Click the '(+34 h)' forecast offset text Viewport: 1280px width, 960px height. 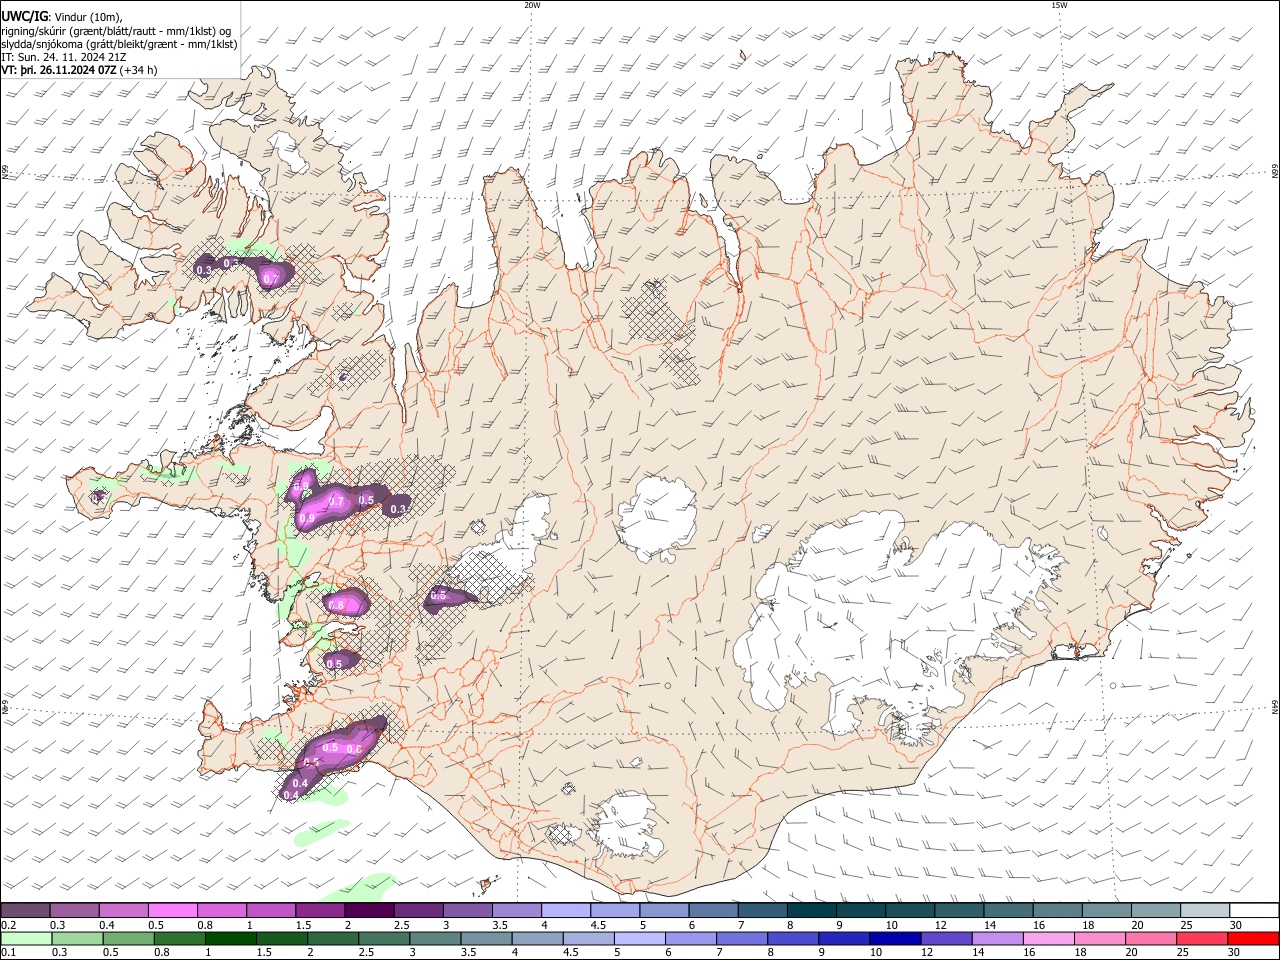[x=138, y=71]
